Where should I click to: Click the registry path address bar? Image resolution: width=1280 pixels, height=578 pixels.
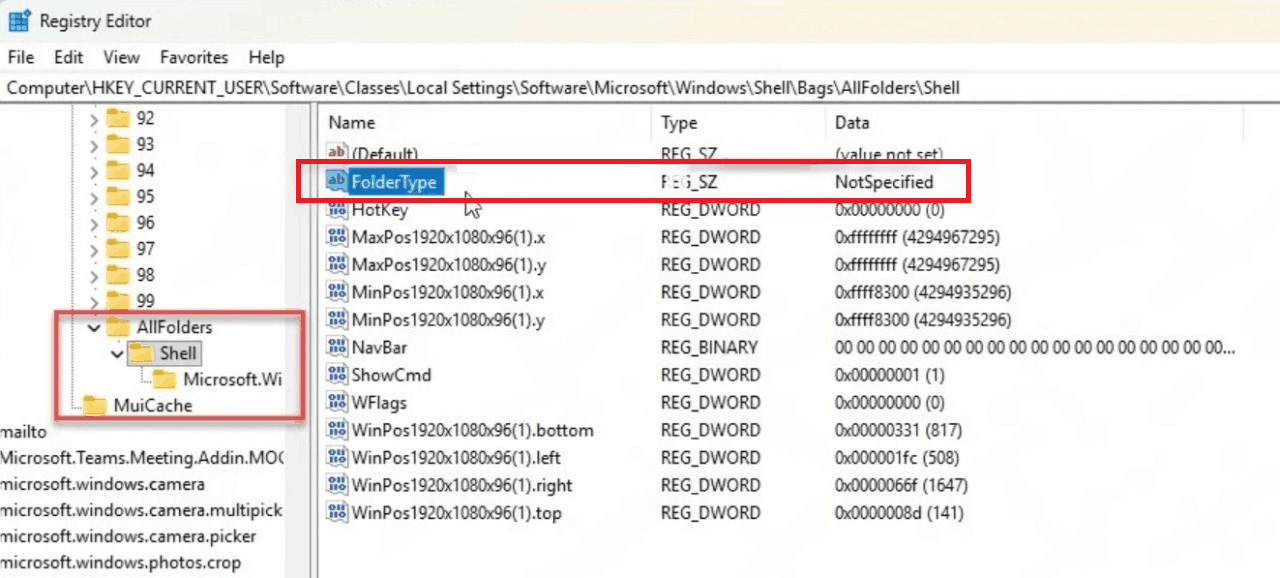(640, 88)
